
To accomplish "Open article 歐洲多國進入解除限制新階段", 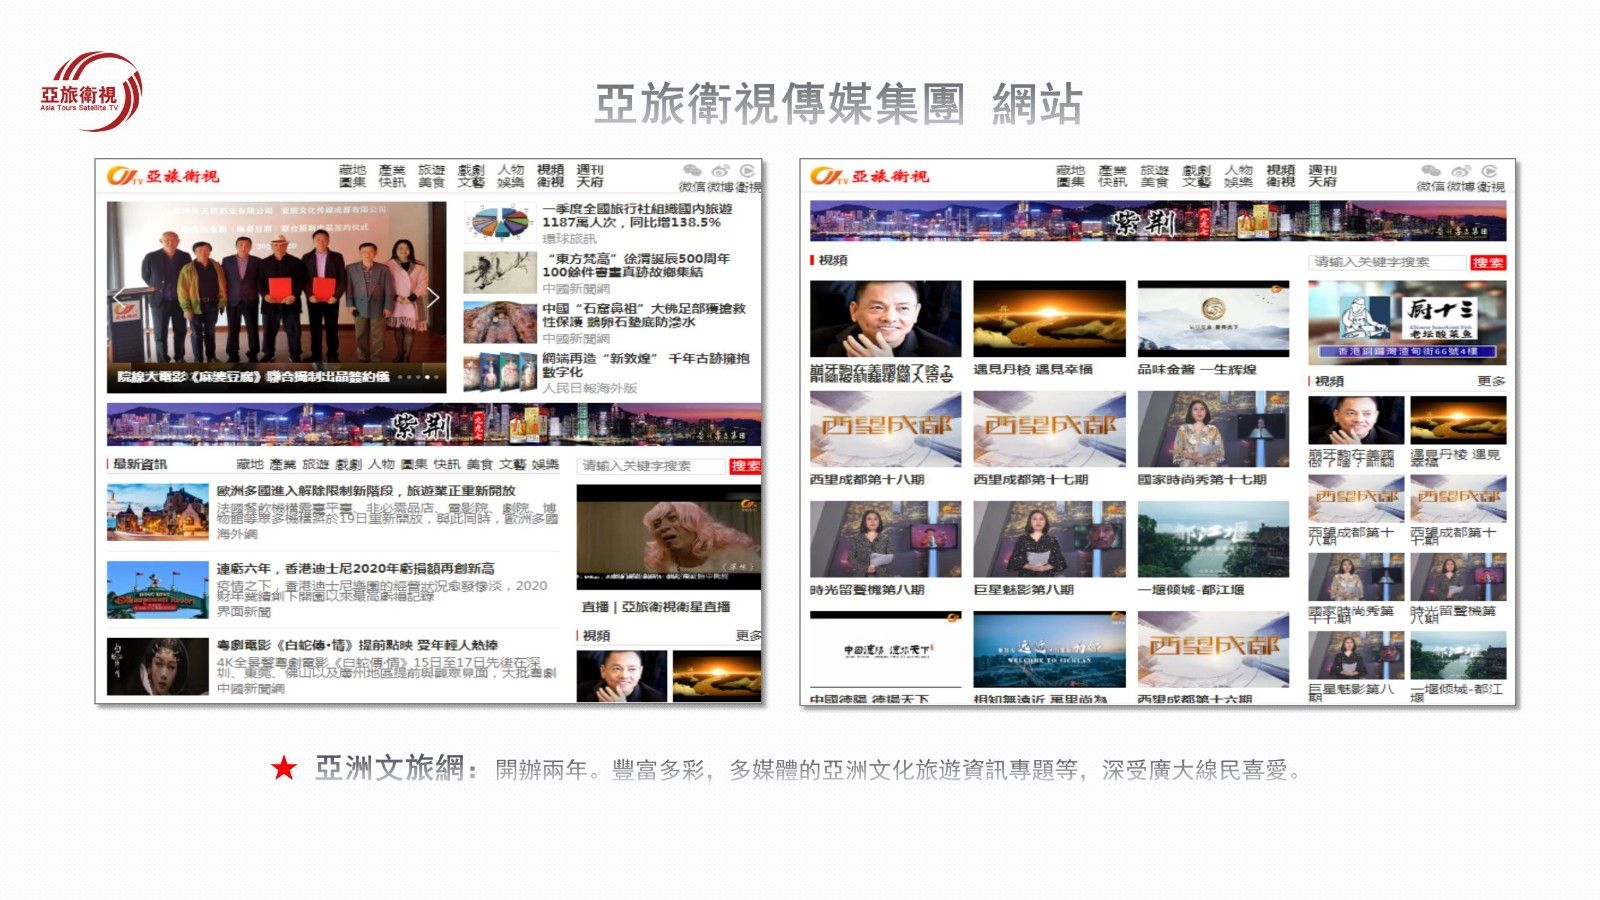I will (x=366, y=491).
